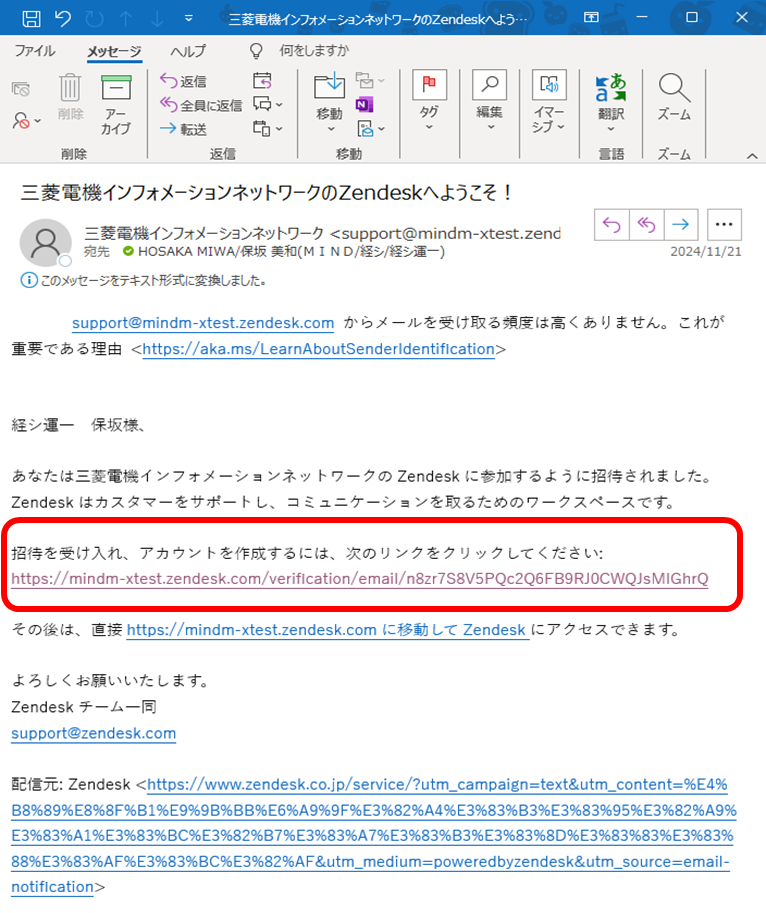766x913 pixels.
Task: Click Reply All (全員に返信) in ribbon
Action: coord(201,105)
